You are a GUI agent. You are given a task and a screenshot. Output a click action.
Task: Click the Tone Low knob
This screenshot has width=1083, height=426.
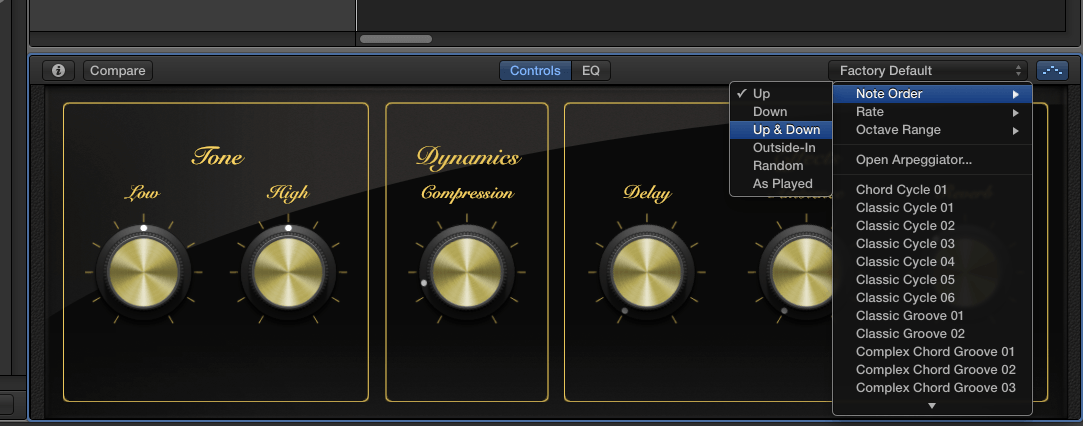click(x=144, y=273)
